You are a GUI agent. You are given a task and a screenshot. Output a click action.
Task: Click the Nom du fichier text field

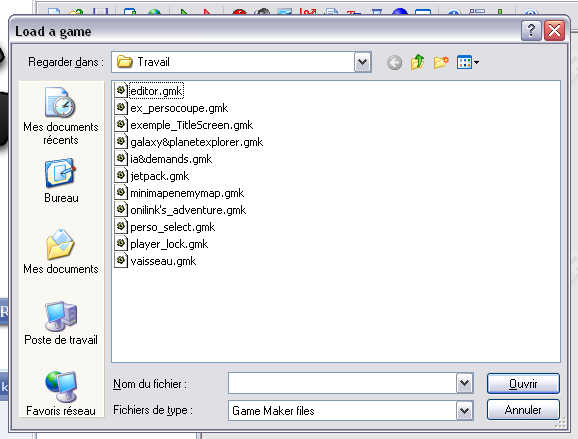[342, 383]
